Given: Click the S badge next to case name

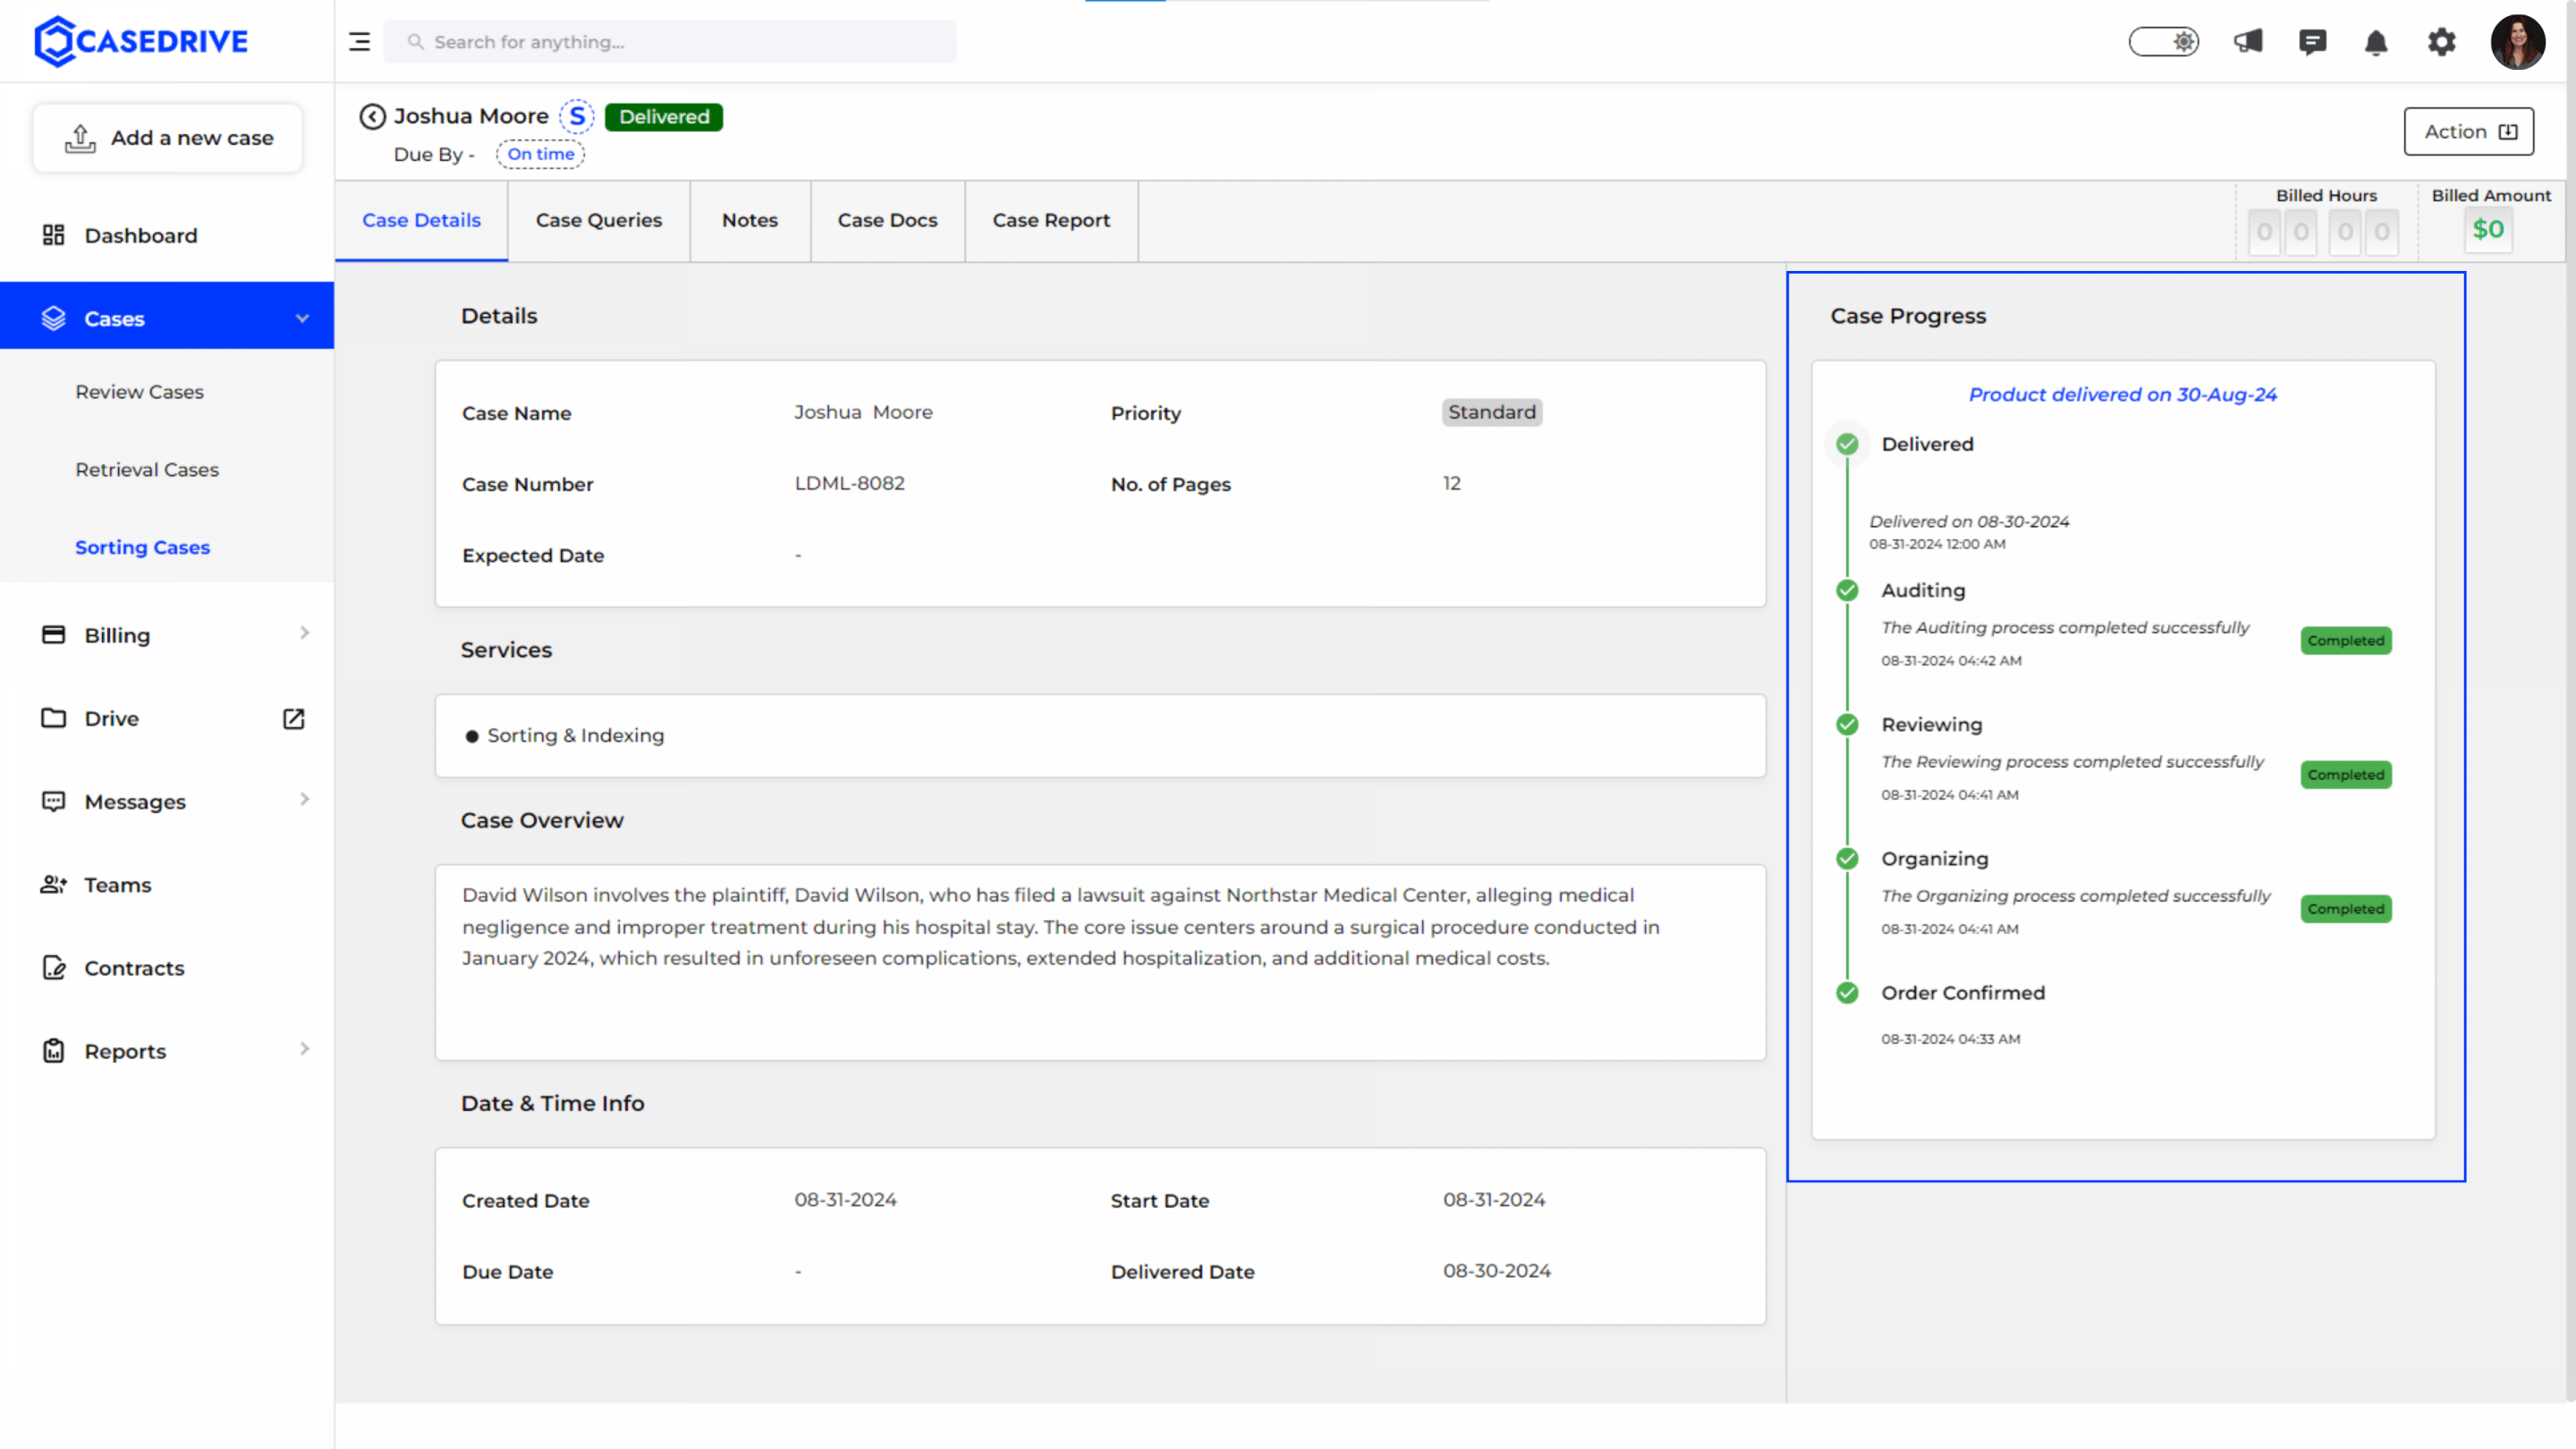Looking at the screenshot, I should pos(577,117).
